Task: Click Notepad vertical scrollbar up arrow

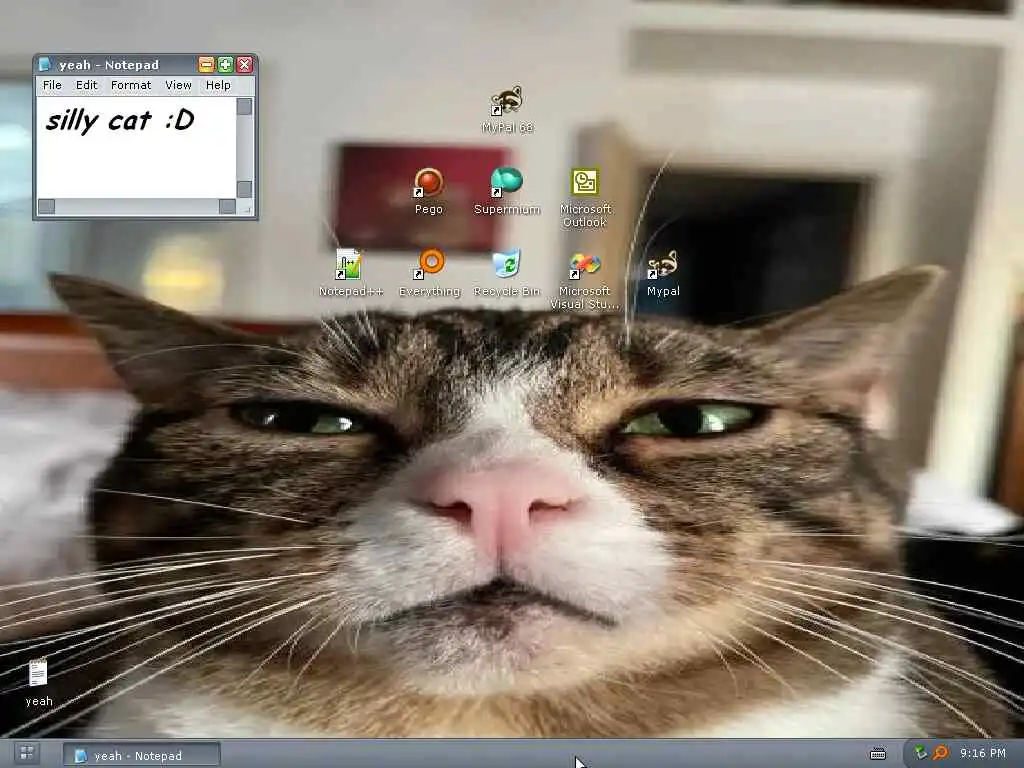Action: click(244, 106)
